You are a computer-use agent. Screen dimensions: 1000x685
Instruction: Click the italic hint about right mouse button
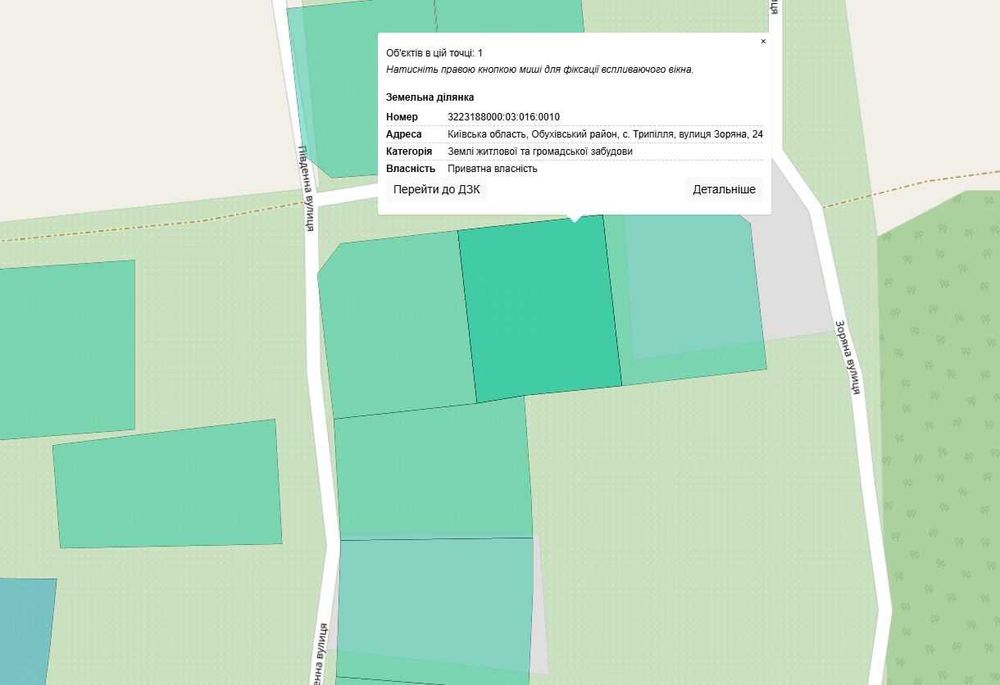540,70
